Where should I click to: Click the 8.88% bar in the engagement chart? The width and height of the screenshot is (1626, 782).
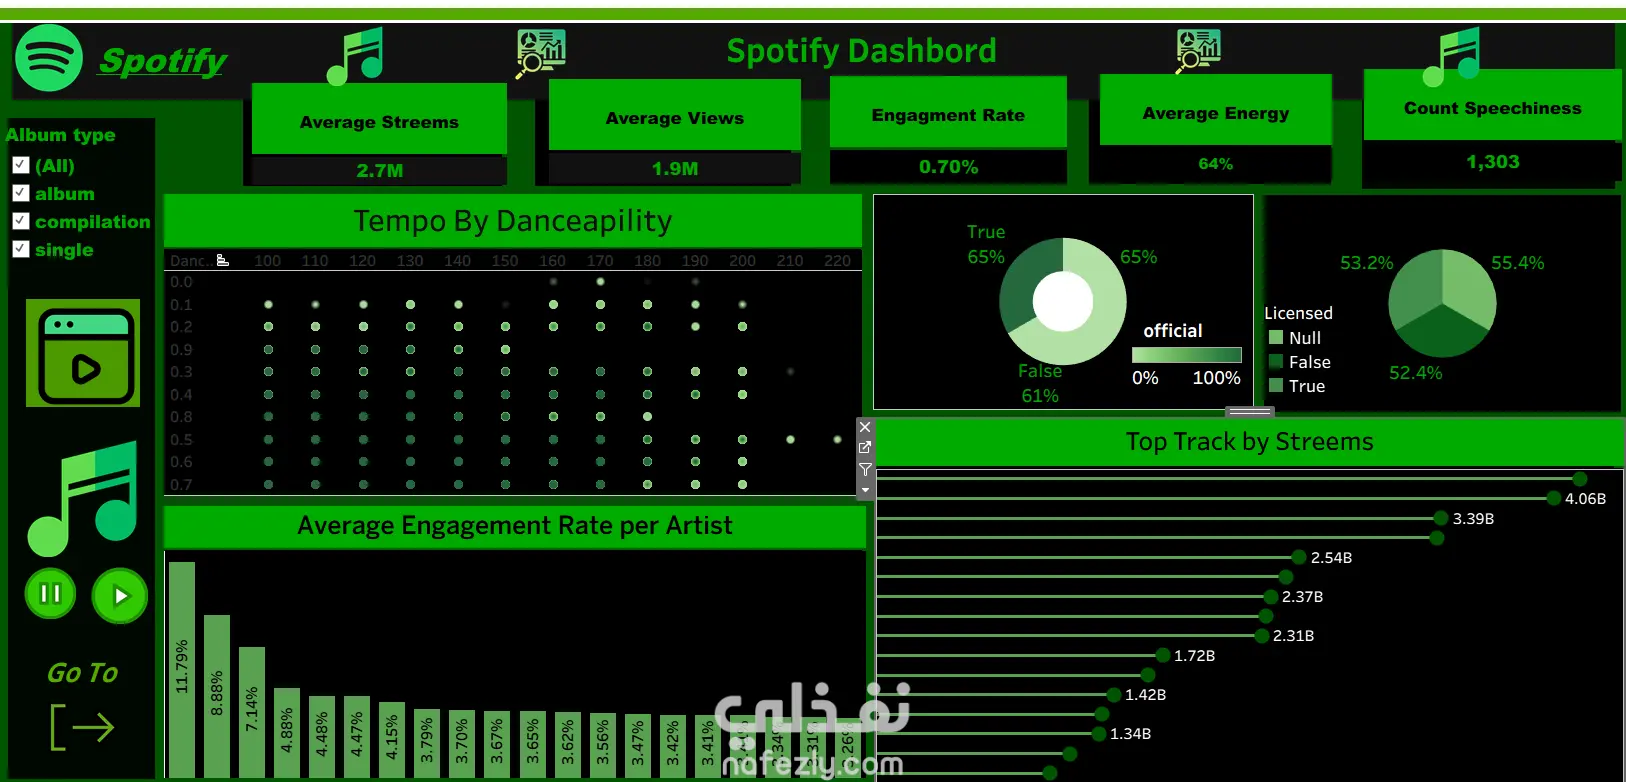[x=217, y=695]
